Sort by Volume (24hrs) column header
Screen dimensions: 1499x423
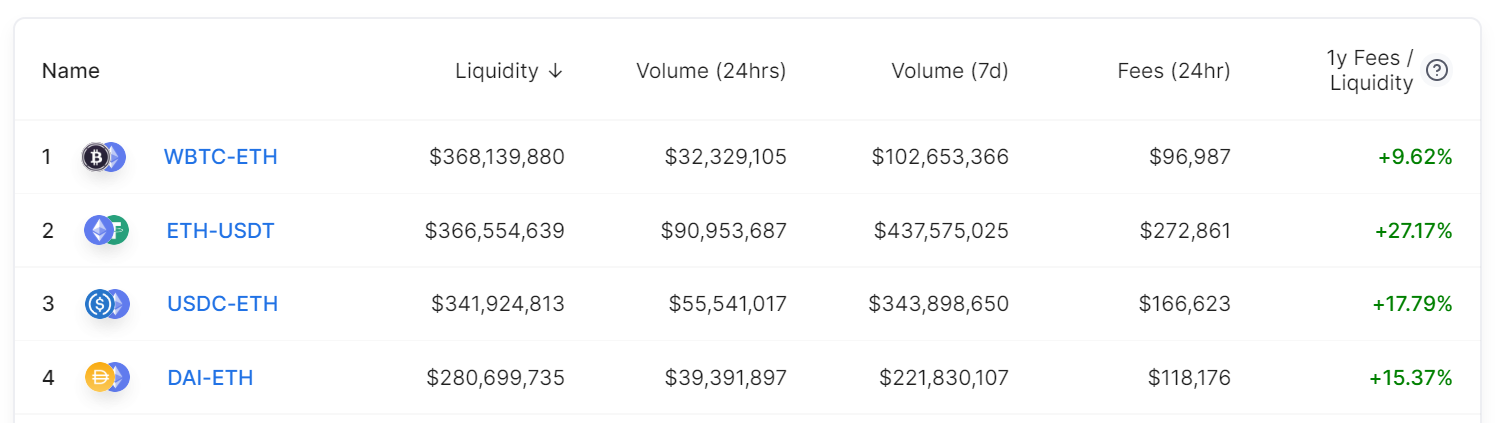(711, 71)
